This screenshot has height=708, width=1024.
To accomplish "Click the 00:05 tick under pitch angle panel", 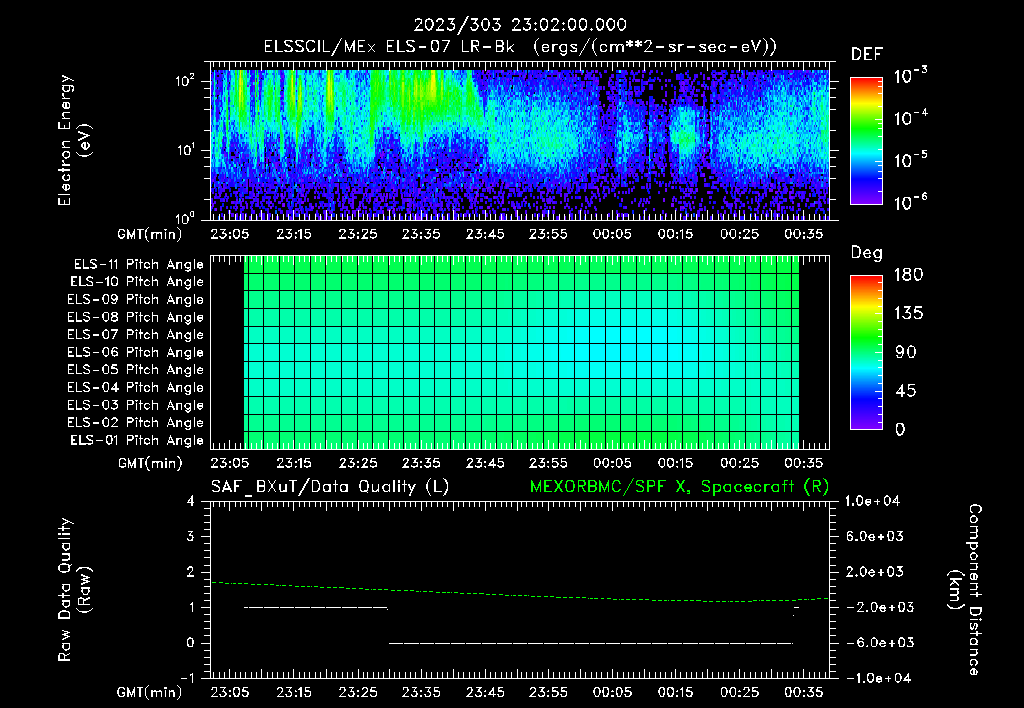I will [612, 463].
